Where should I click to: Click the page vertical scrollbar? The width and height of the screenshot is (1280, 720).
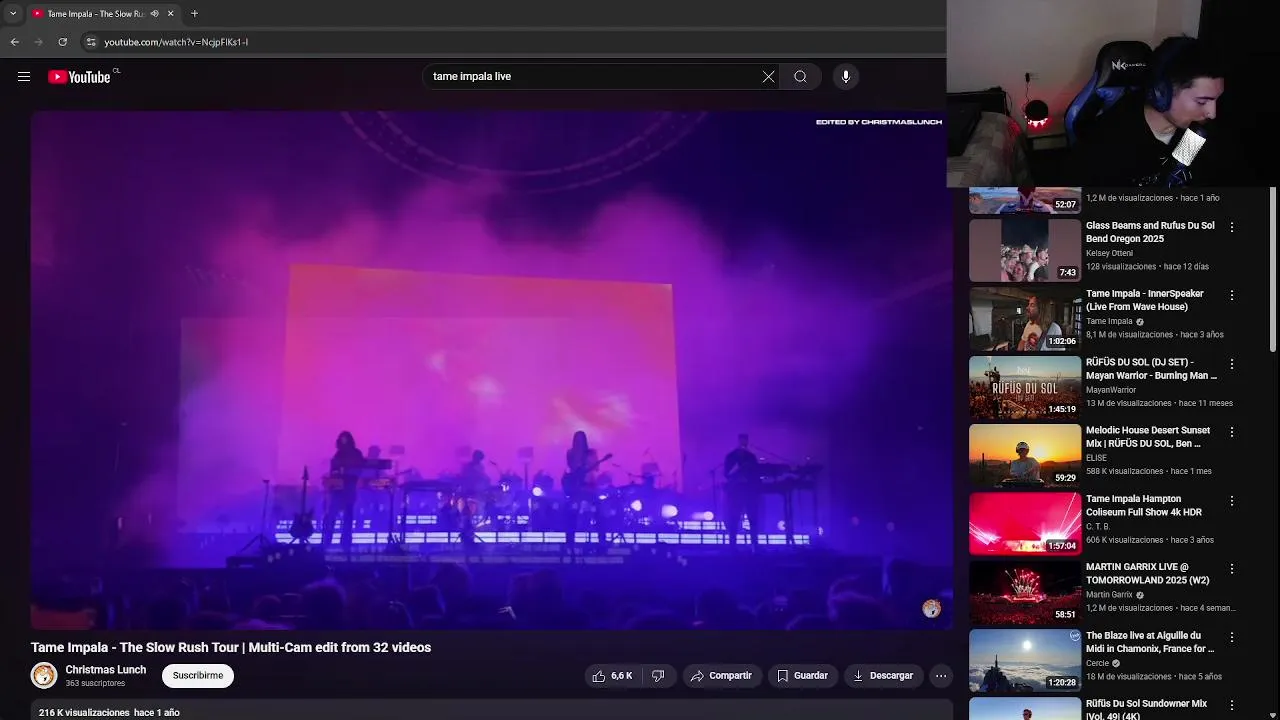[1273, 270]
